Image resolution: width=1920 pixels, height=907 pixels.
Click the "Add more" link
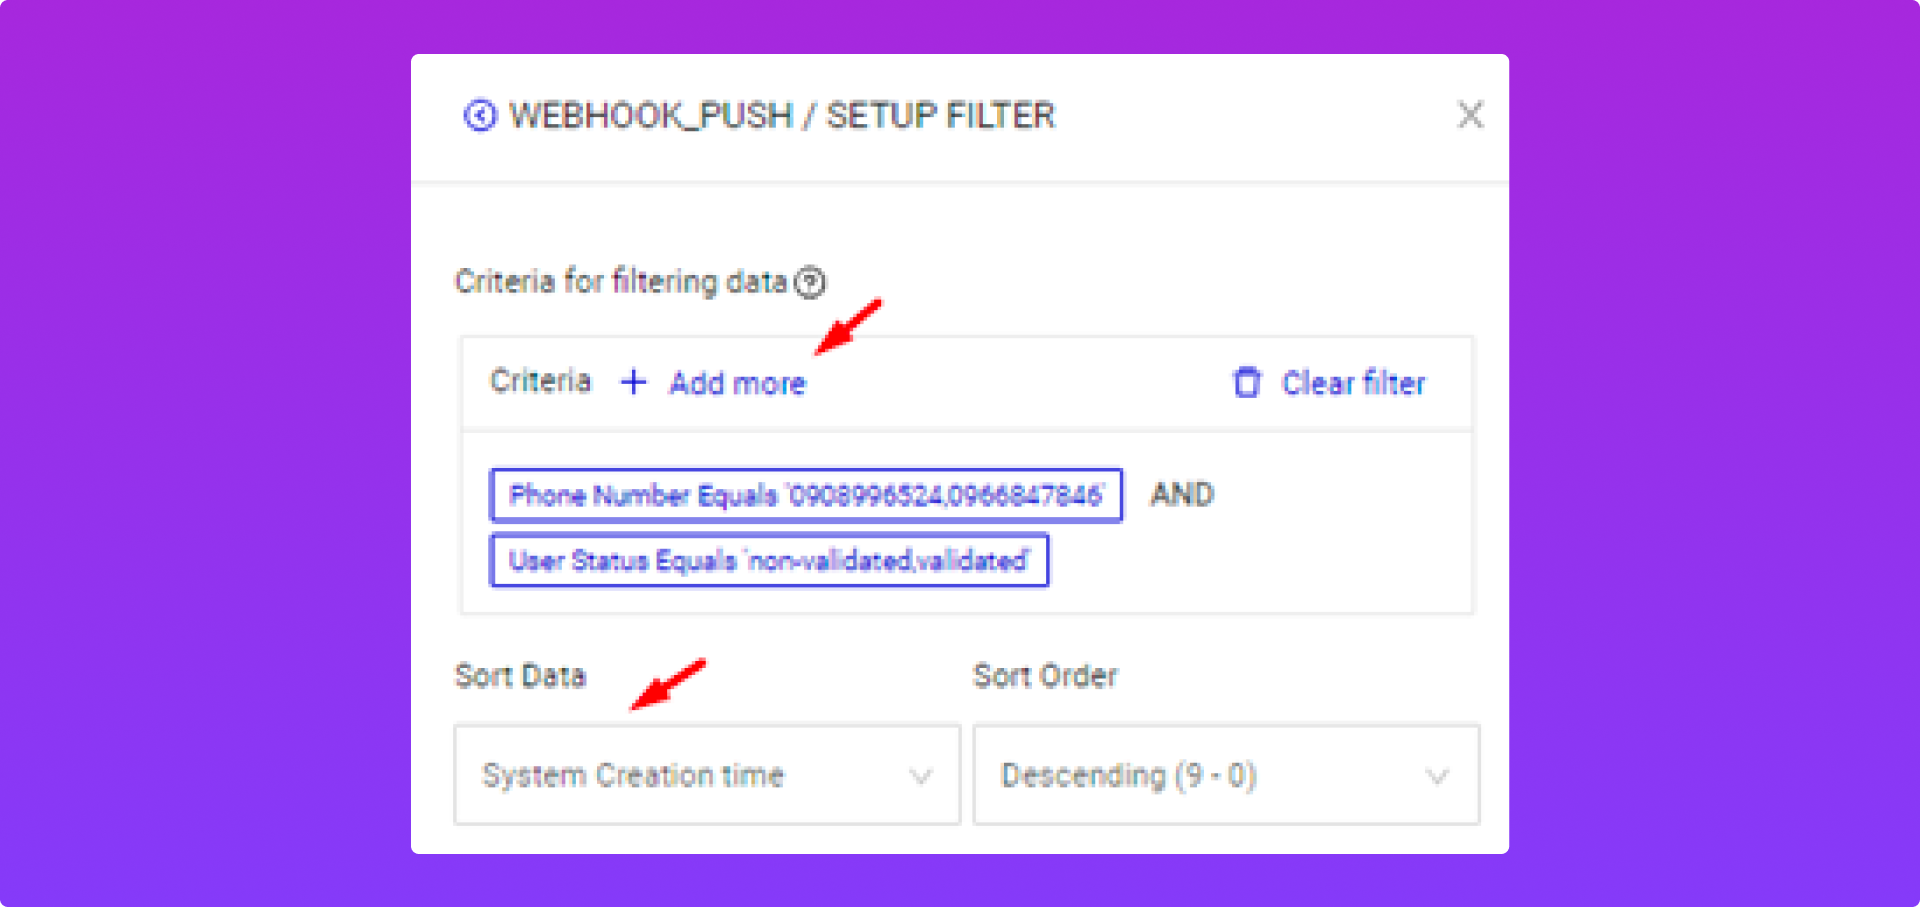tap(738, 383)
